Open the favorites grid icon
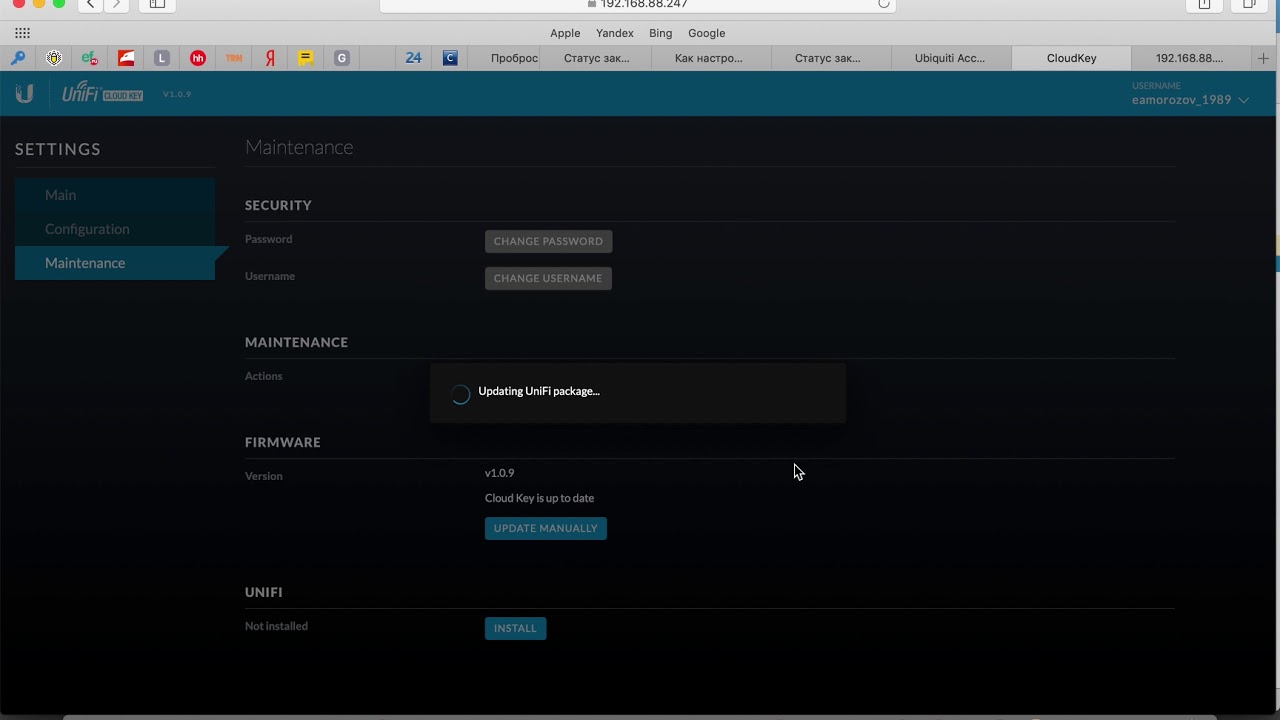 tap(22, 33)
